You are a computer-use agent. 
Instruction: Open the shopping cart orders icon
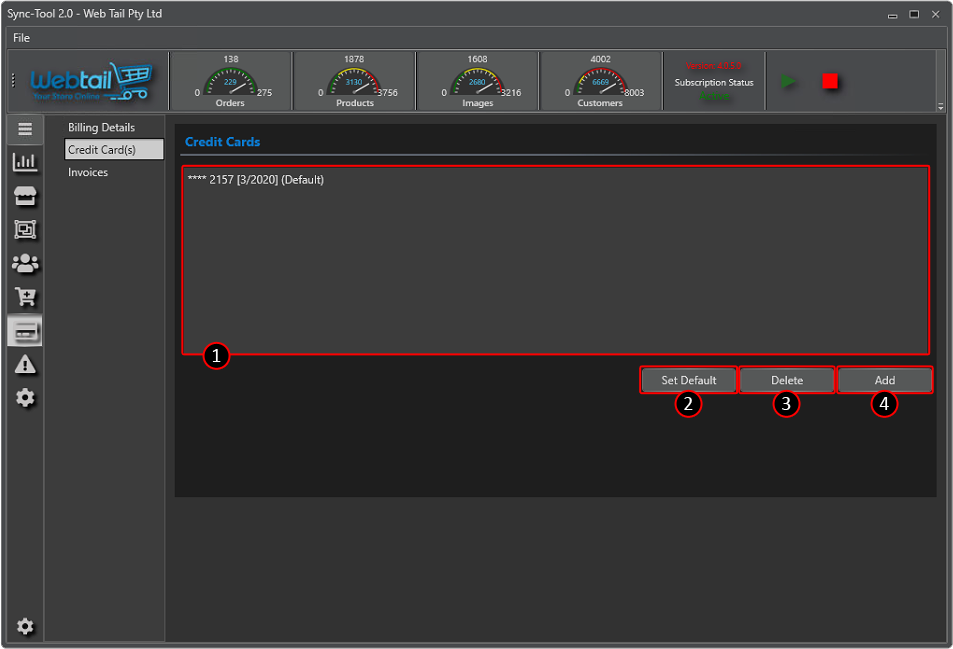[x=25, y=297]
